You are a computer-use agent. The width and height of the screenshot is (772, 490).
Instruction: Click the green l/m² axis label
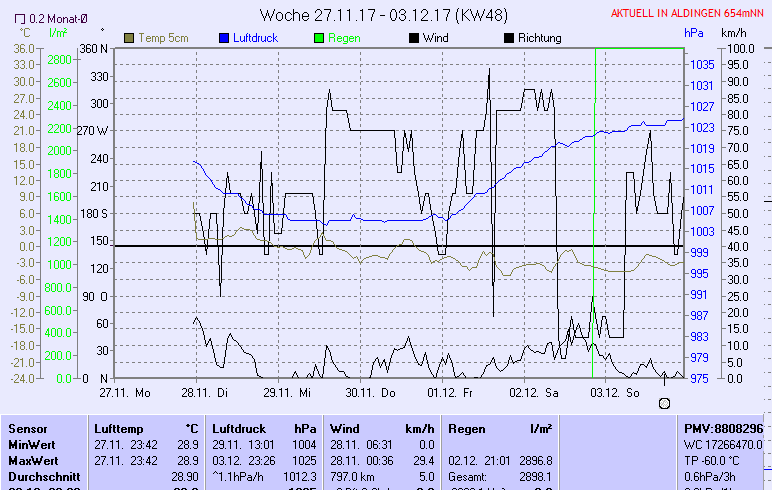click(x=59, y=33)
